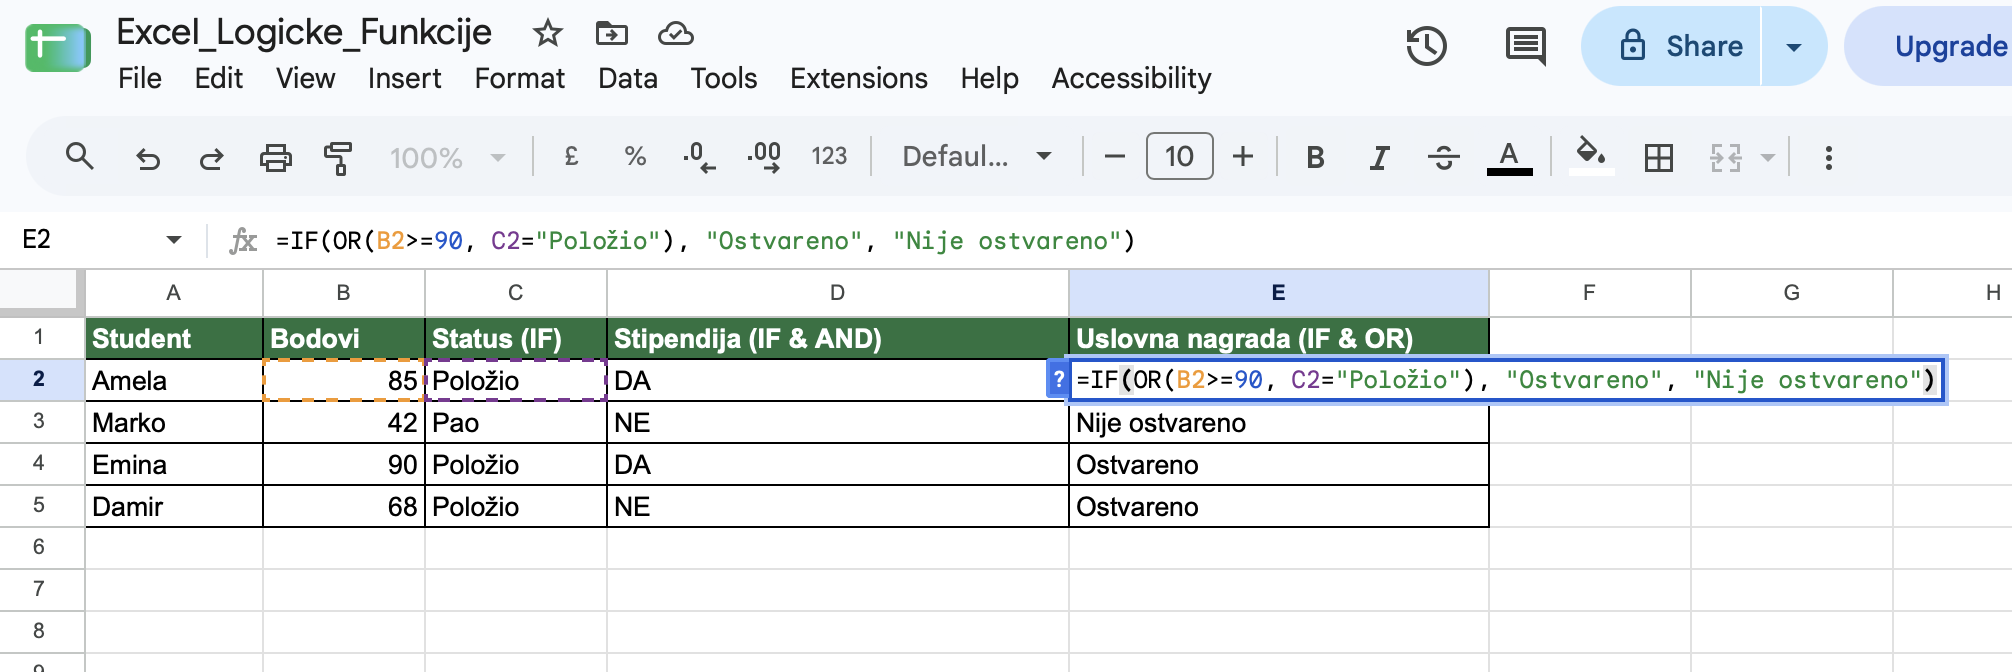Screen dimensions: 2012x672
Task: Click the font size field showing 10
Action: pyautogui.click(x=1180, y=156)
